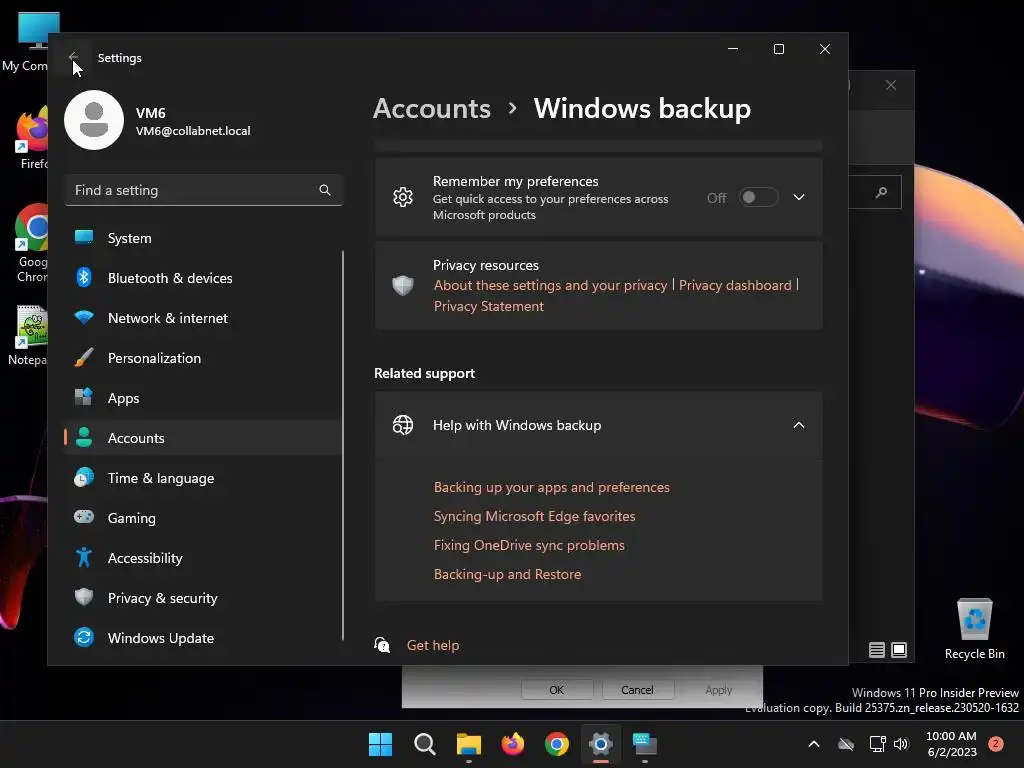Open the Recycle Bin on the desktop
Viewport: 1024px width, 768px height.
point(974,630)
